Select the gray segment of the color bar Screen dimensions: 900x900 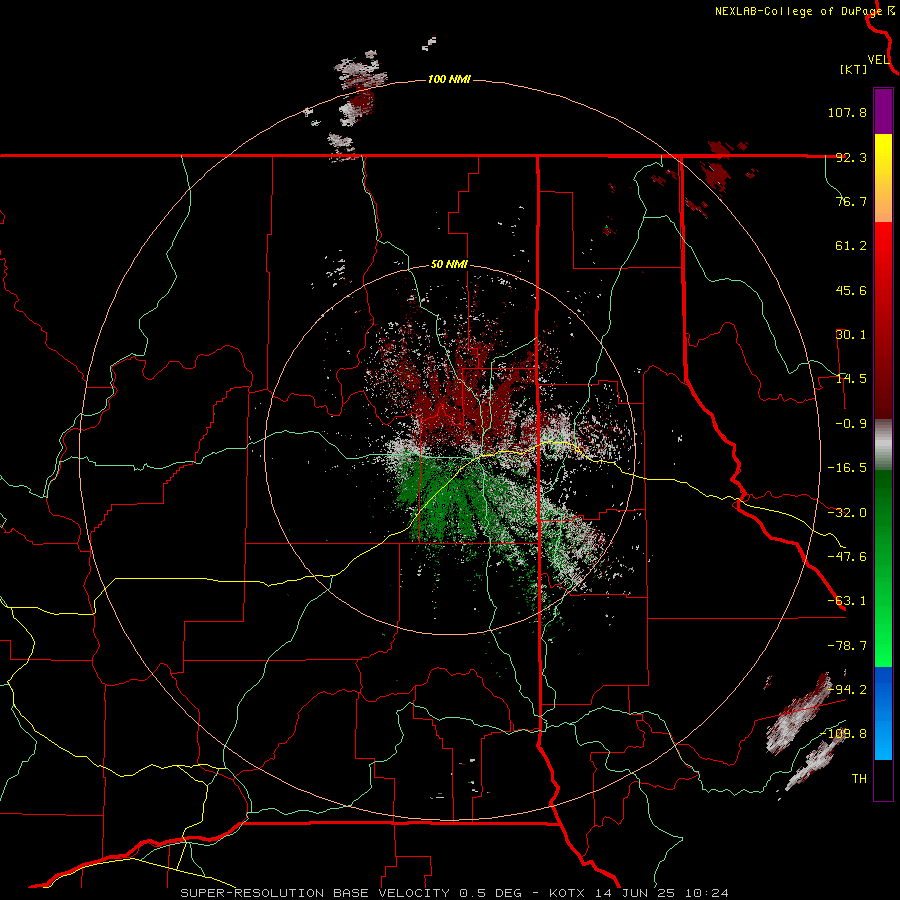(883, 444)
